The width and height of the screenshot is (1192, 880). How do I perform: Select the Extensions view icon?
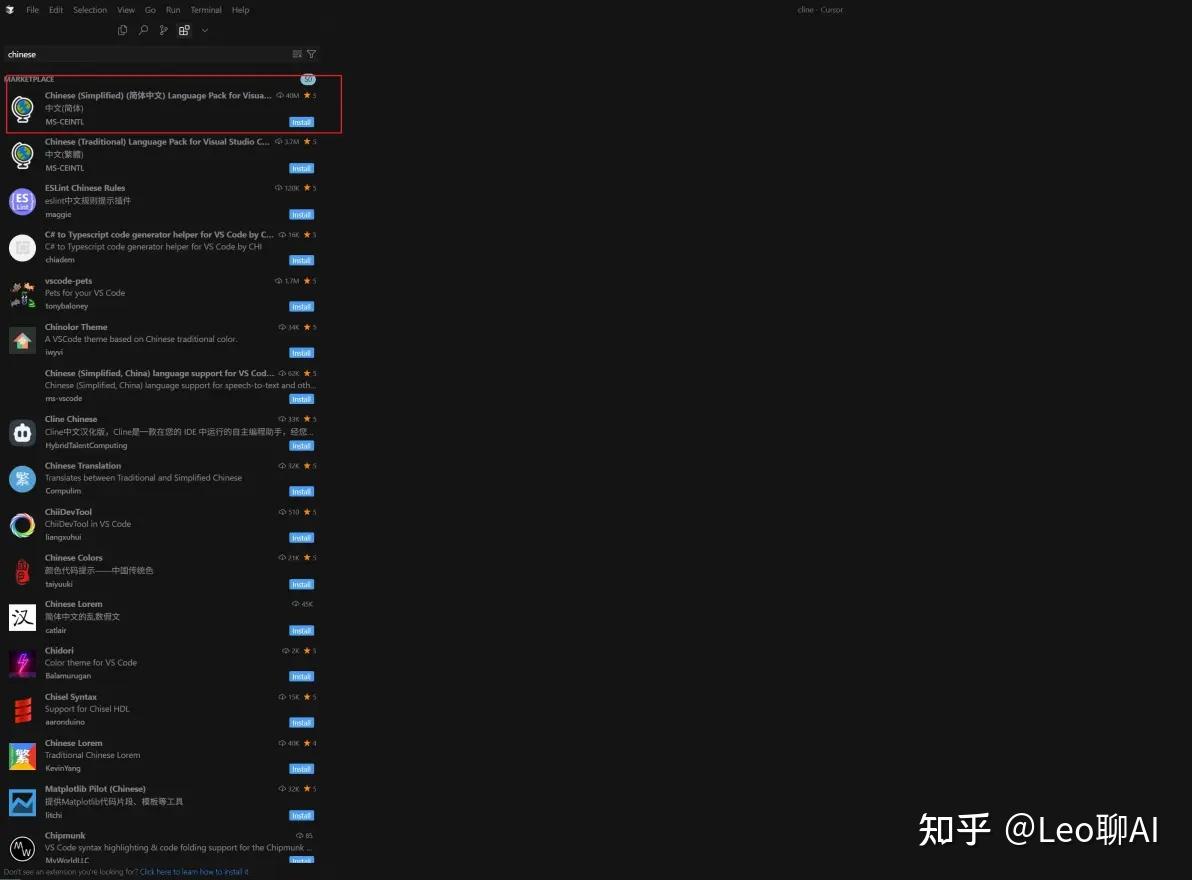coord(184,30)
